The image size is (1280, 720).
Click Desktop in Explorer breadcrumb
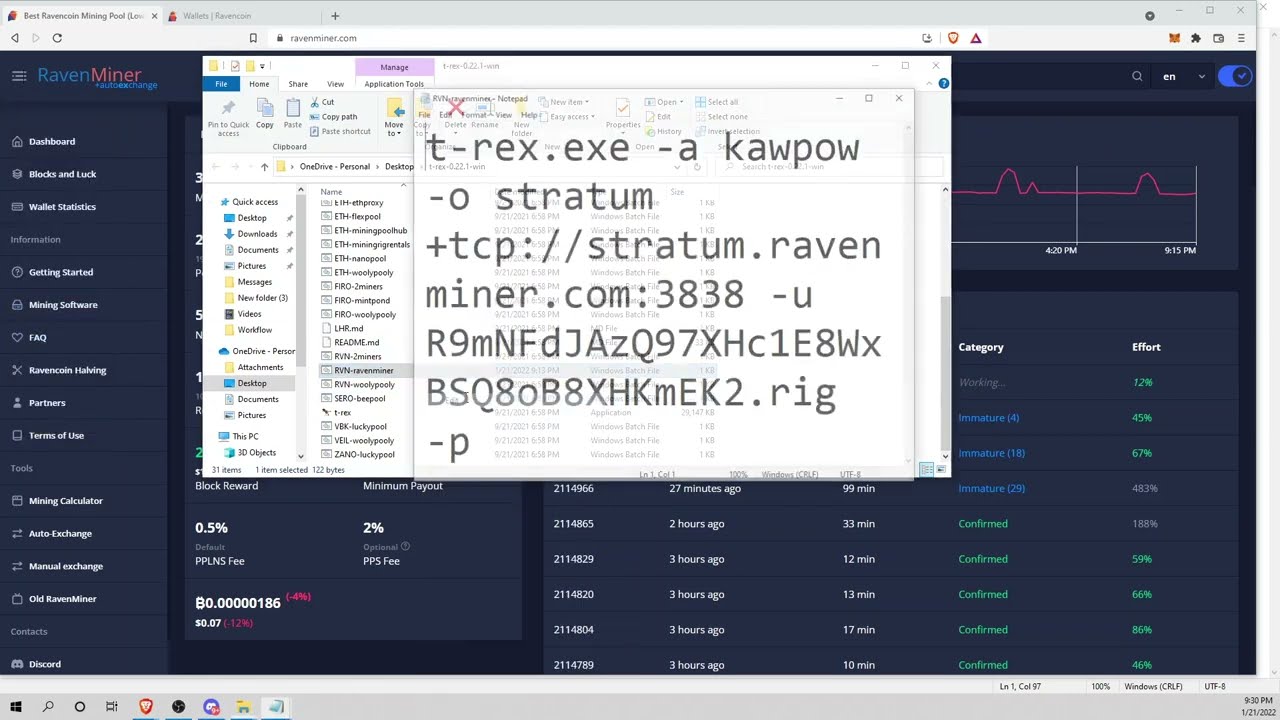coord(399,167)
